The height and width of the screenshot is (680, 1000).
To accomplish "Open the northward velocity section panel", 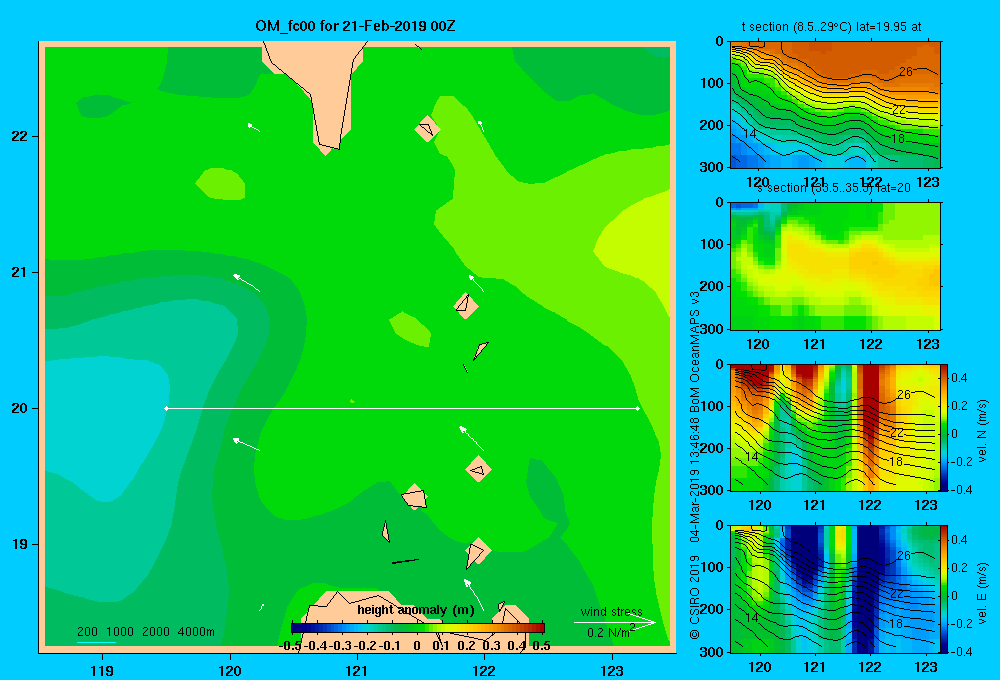I will point(835,427).
